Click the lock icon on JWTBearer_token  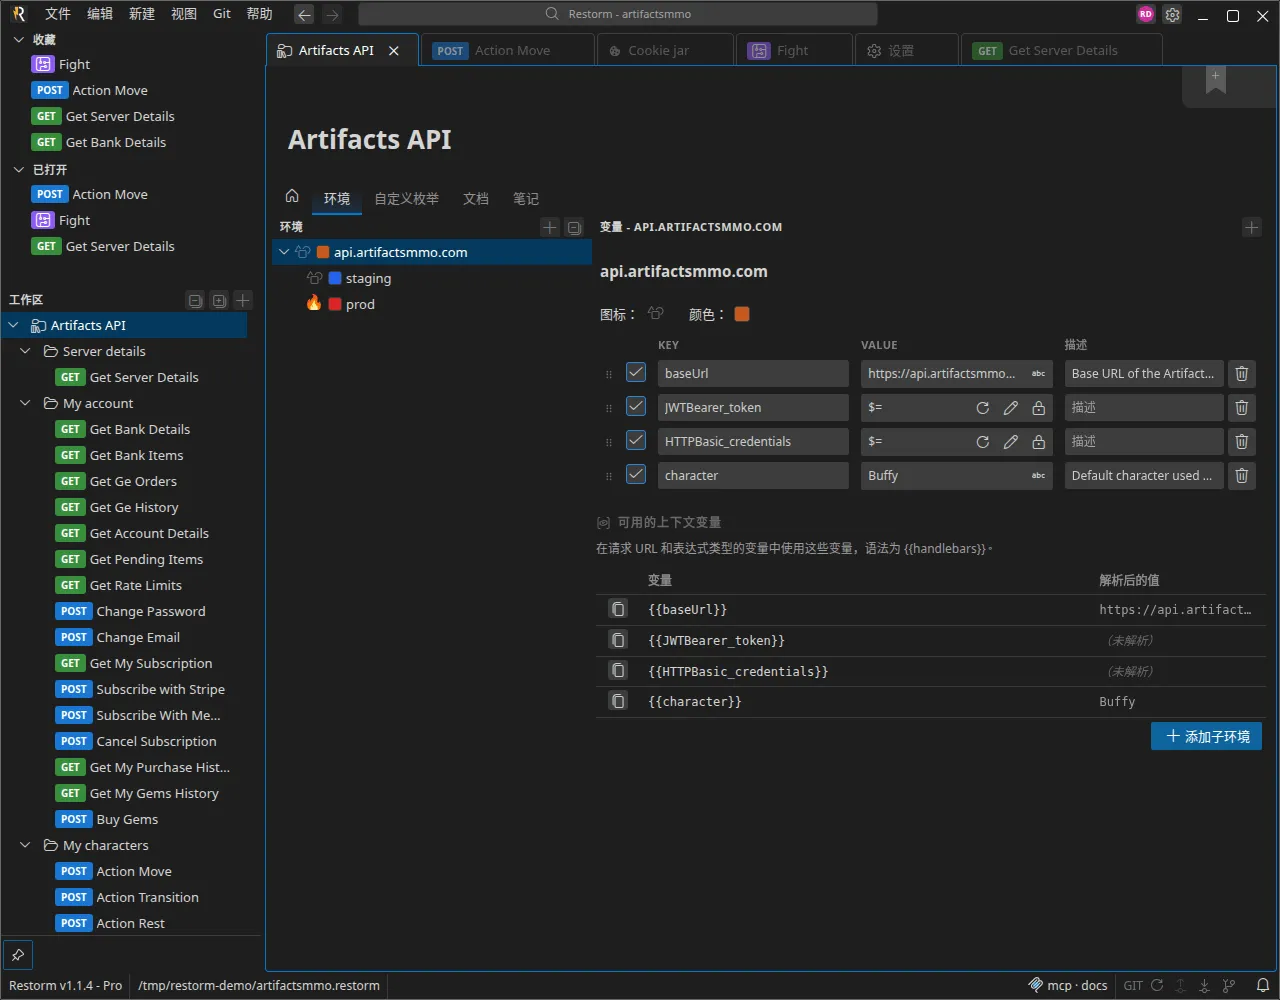pyautogui.click(x=1039, y=408)
